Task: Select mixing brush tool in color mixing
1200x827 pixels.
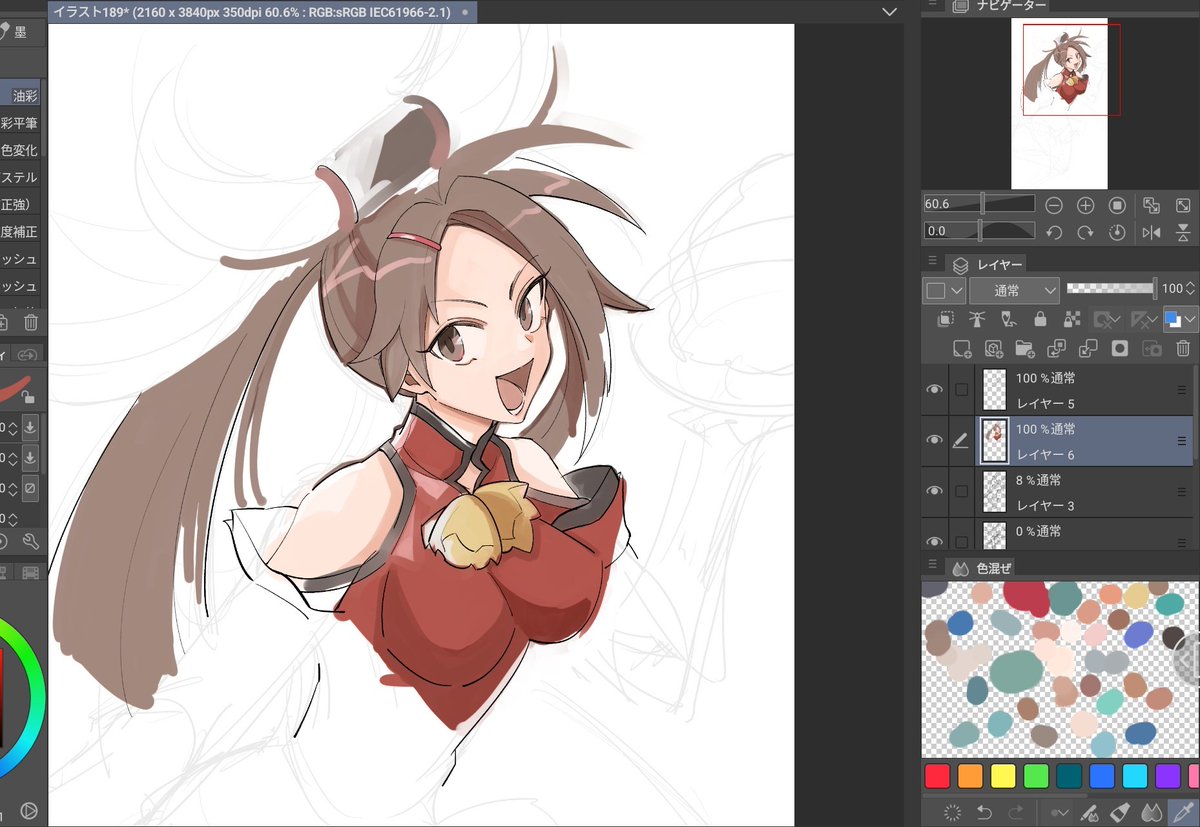Action: coord(1089,812)
